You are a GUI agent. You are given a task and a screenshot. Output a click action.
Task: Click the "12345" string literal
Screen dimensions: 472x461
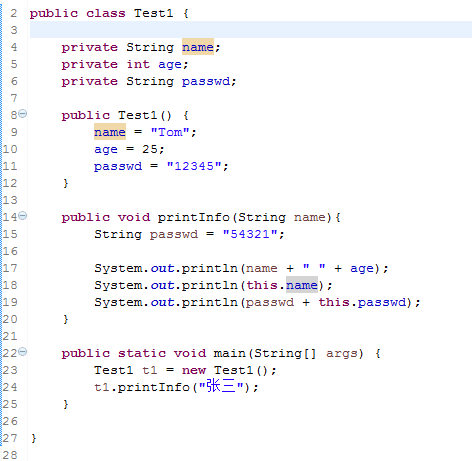click(x=194, y=166)
